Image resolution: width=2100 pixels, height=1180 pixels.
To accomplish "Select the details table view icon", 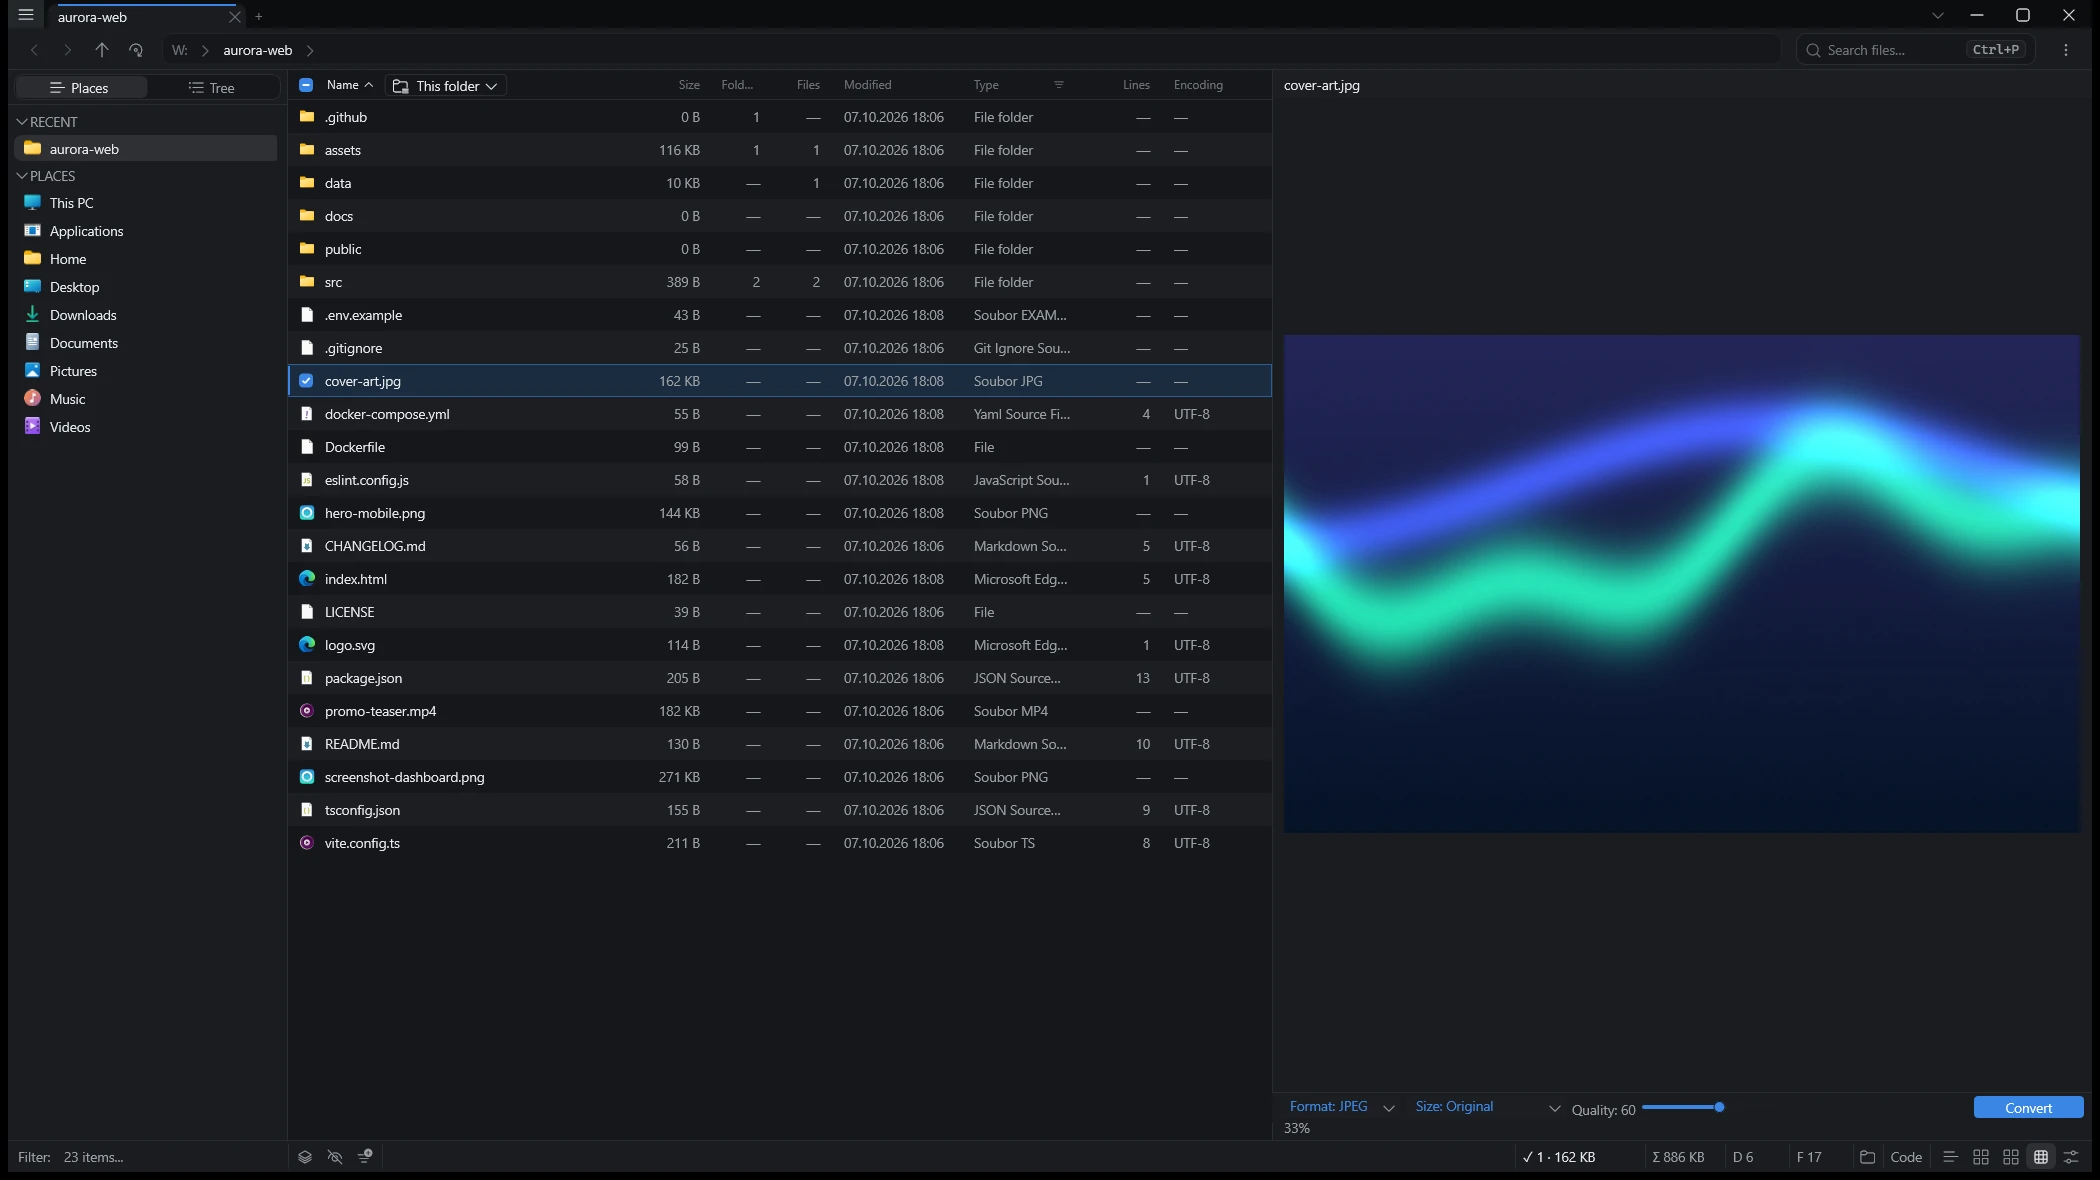I will (2041, 1157).
